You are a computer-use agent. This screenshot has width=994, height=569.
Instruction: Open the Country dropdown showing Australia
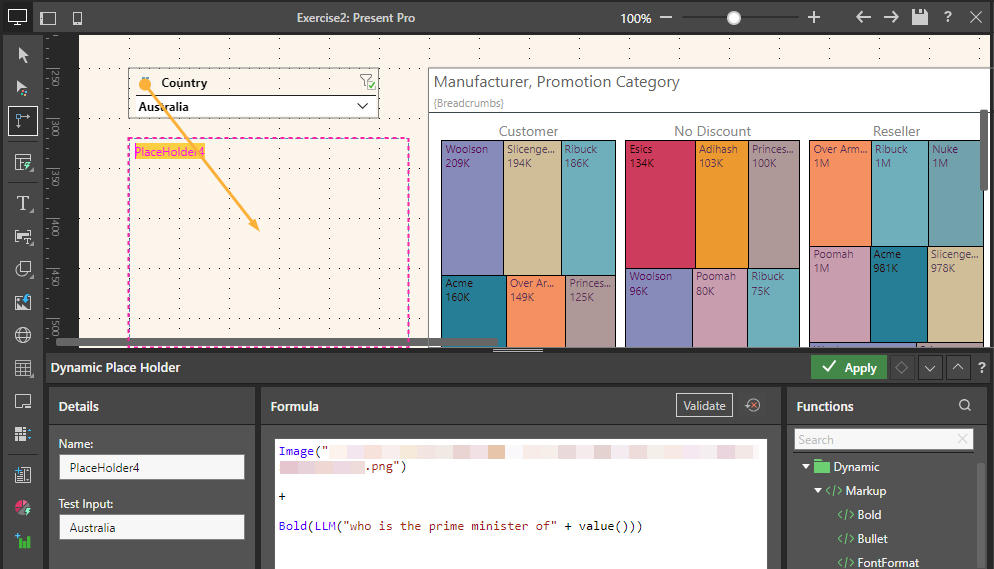[x=362, y=106]
